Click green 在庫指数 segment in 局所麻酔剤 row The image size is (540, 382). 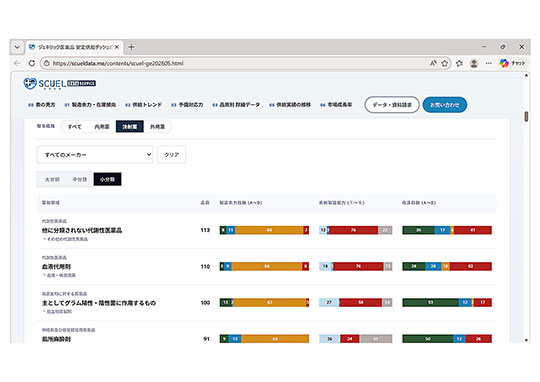click(x=428, y=339)
